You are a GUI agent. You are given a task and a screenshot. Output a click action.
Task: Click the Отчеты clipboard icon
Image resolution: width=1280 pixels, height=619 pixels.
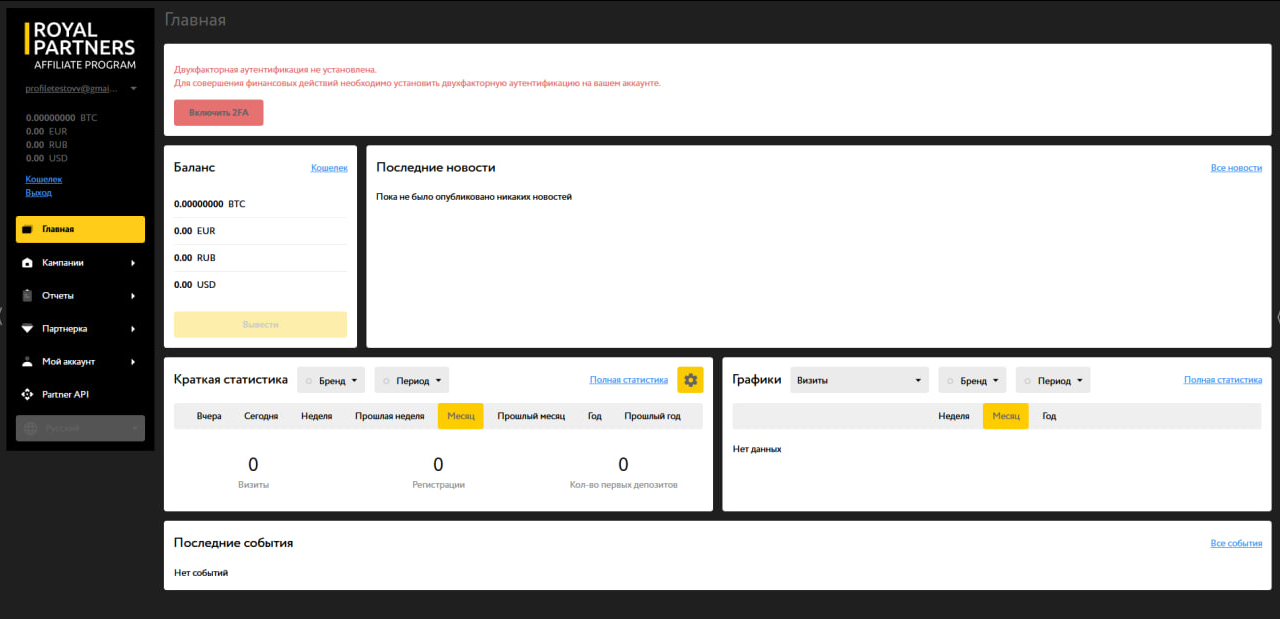coord(28,296)
